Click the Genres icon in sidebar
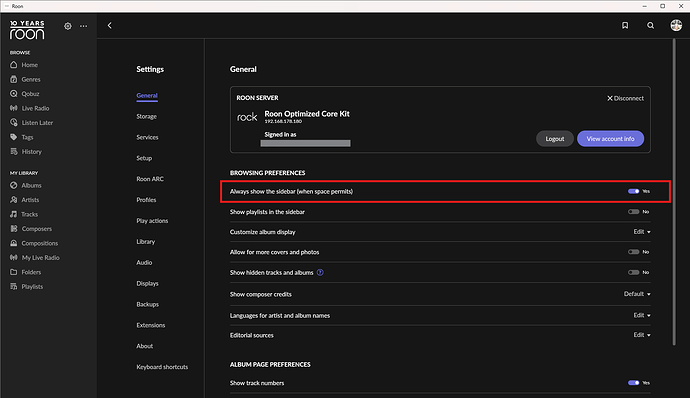This screenshot has height=398, width=690. [x=14, y=79]
